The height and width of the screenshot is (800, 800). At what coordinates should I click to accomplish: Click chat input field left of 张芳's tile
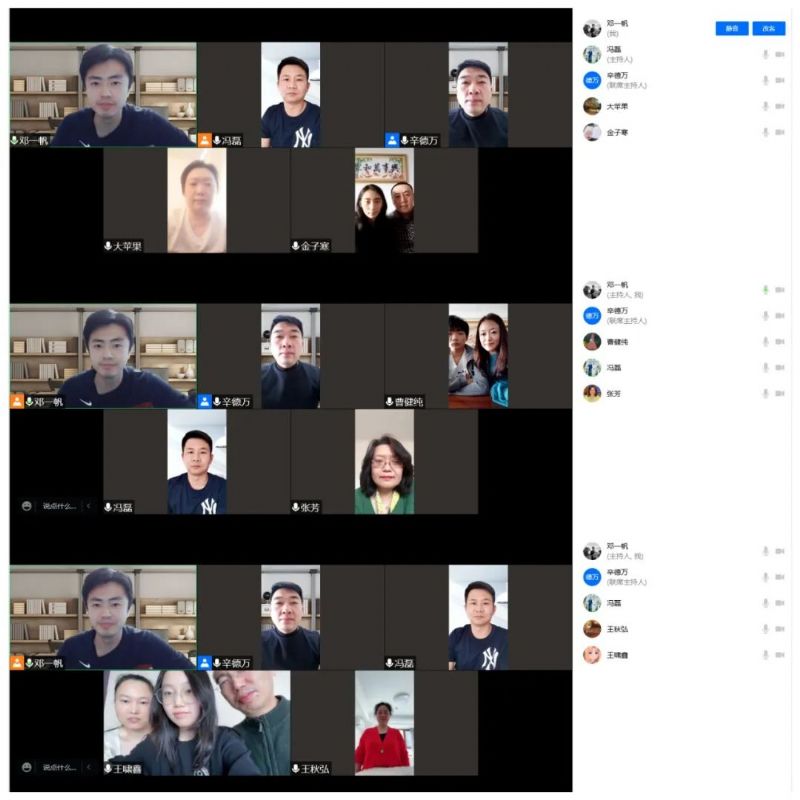pos(58,507)
